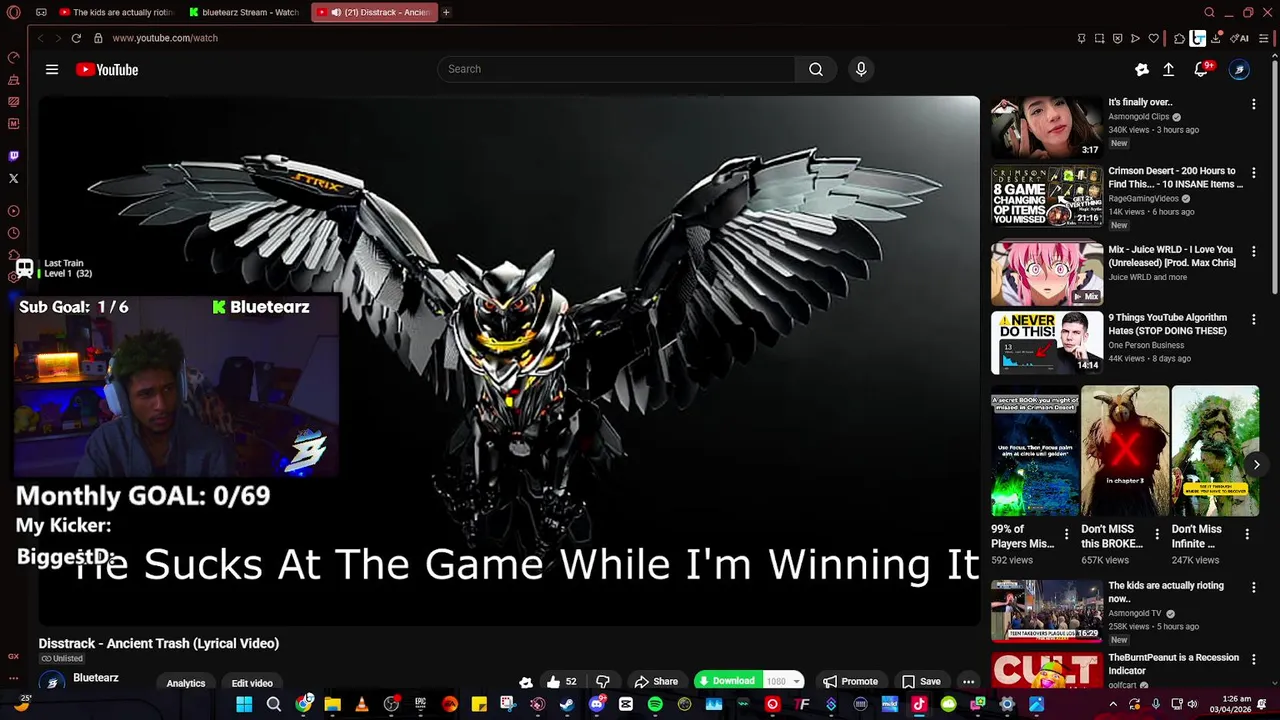Open YouTube notifications bell

click(x=1201, y=69)
